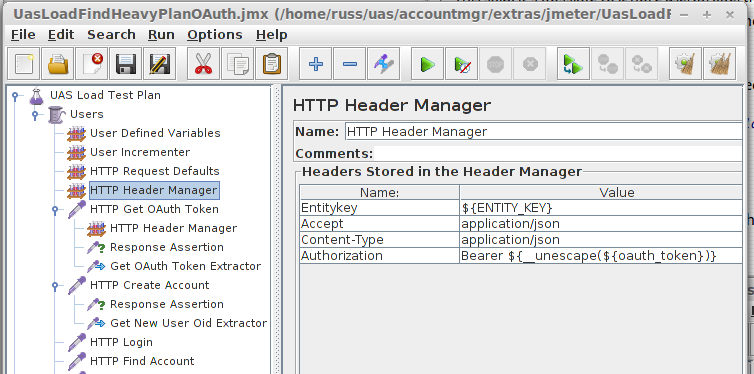Image resolution: width=754 pixels, height=374 pixels.
Task: Click Remote Stop All icon
Action: [x=607, y=63]
